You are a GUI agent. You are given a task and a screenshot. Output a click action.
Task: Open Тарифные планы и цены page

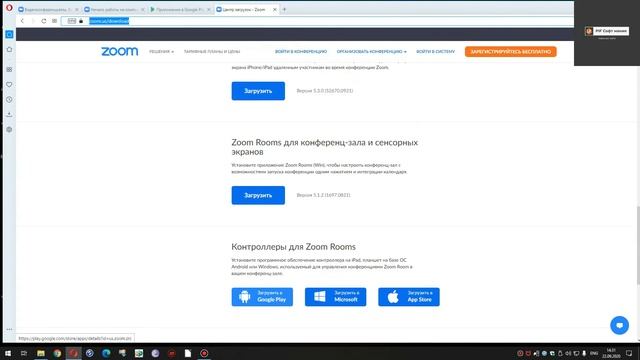tap(212, 51)
